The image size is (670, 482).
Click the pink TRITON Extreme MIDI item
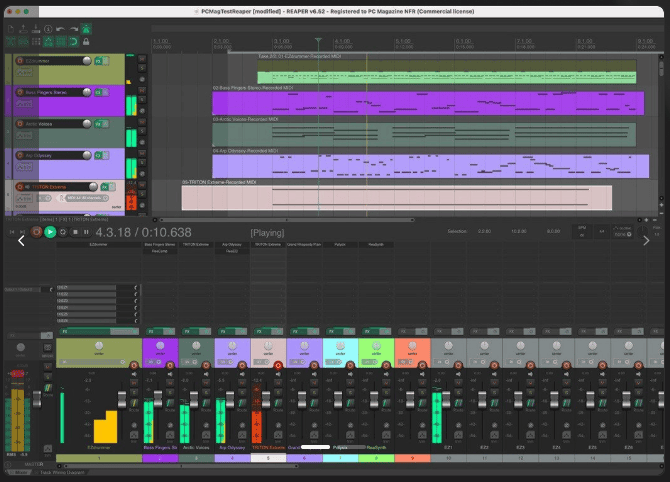click(x=397, y=197)
